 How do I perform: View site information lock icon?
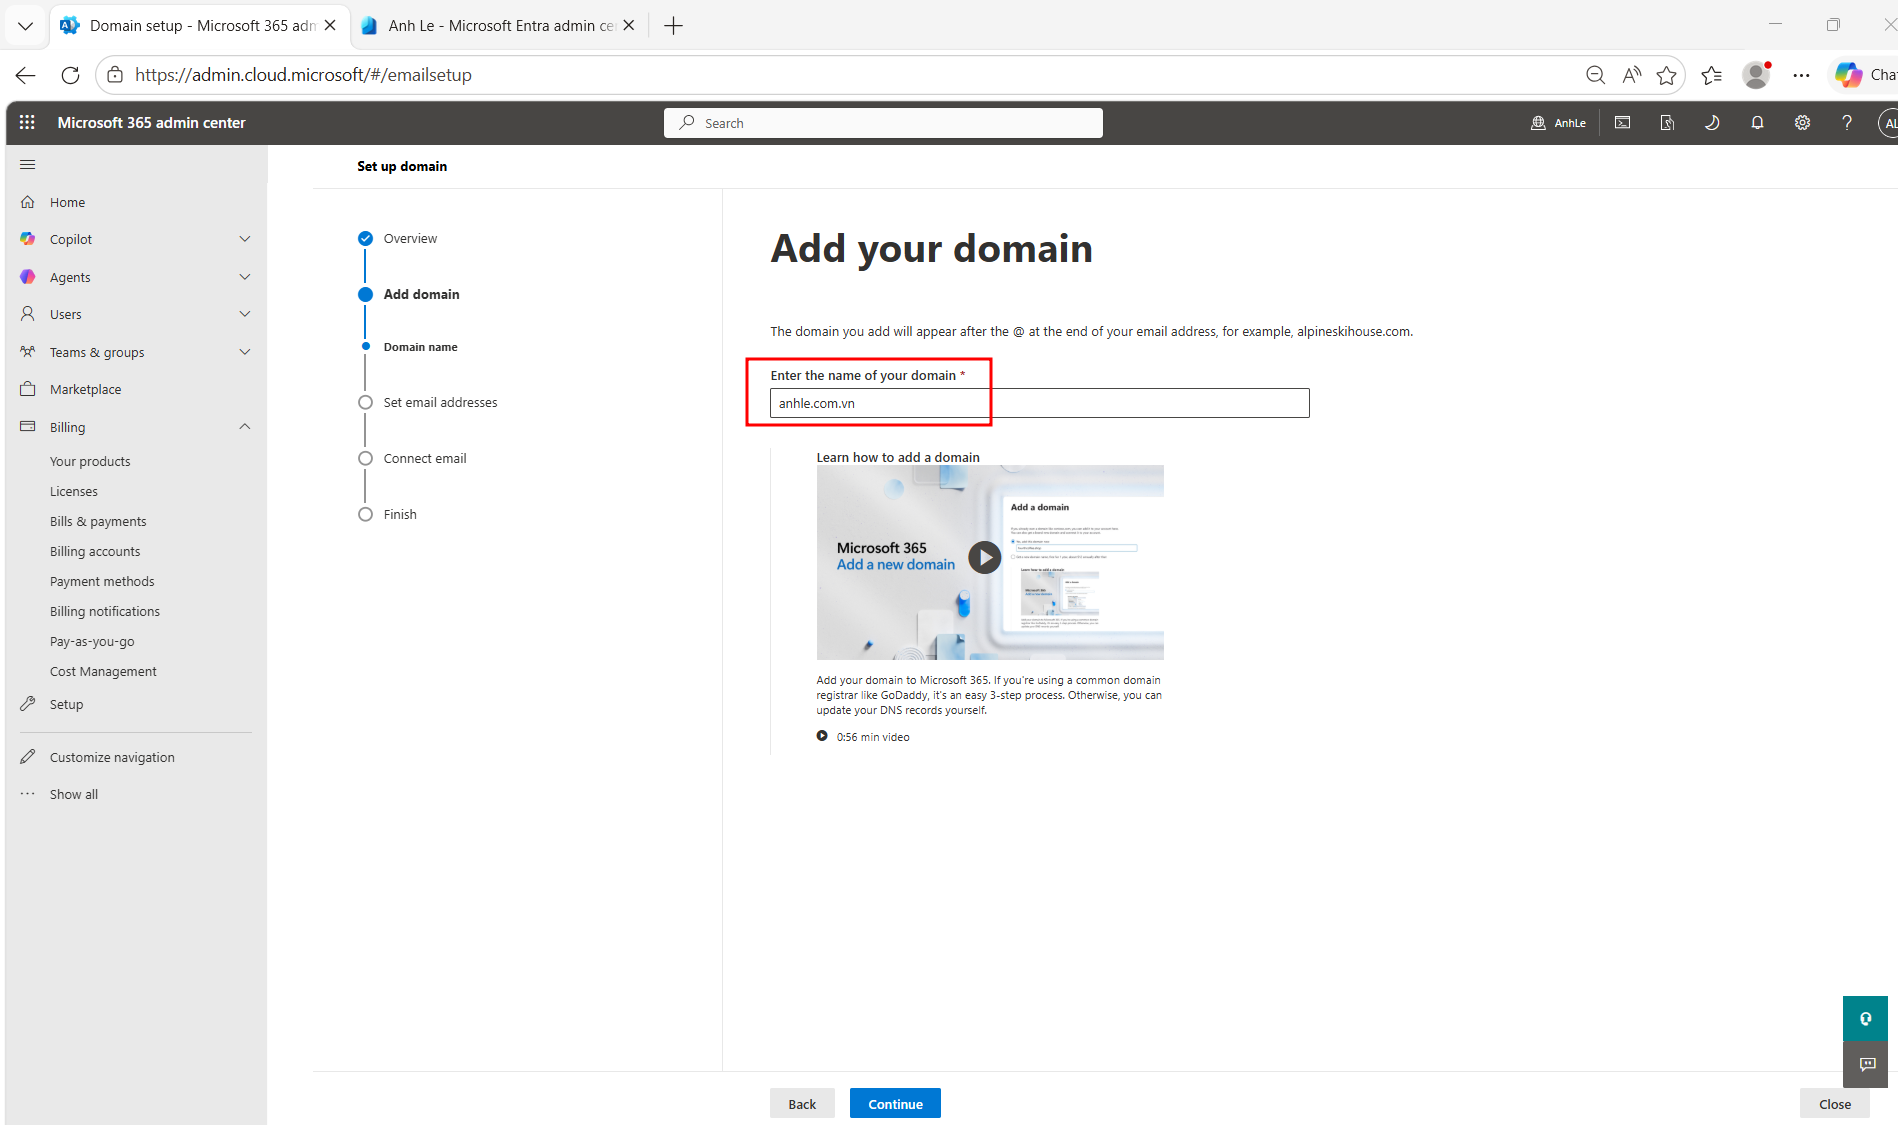[115, 75]
